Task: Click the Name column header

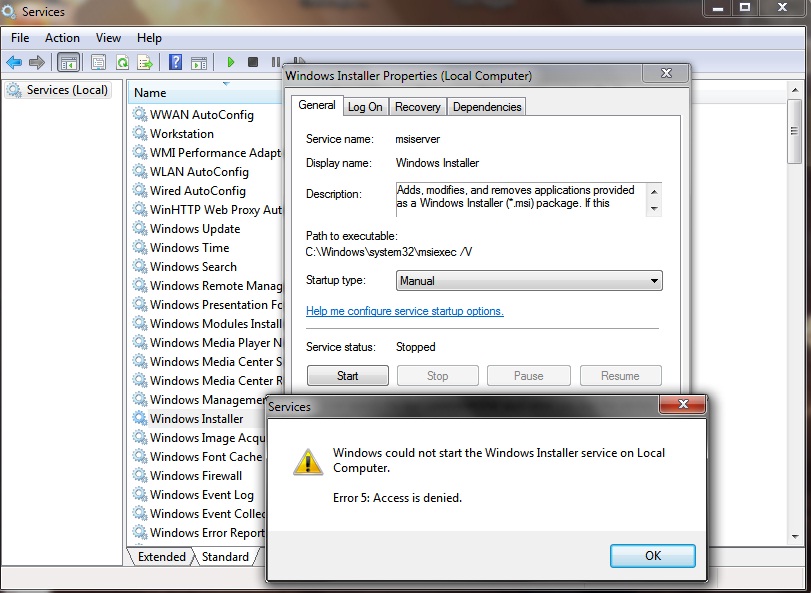Action: pyautogui.click(x=205, y=93)
